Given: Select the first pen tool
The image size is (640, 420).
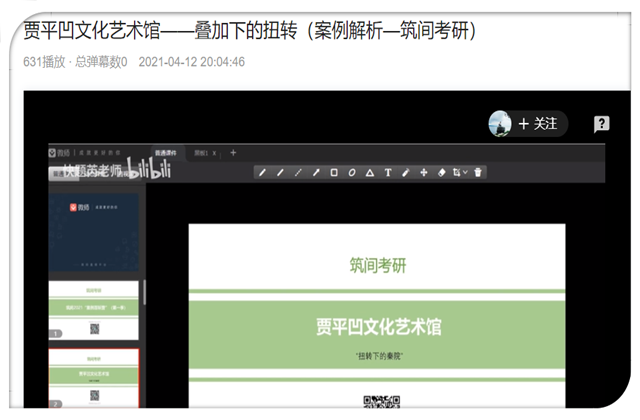Looking at the screenshot, I should pyautogui.click(x=263, y=172).
